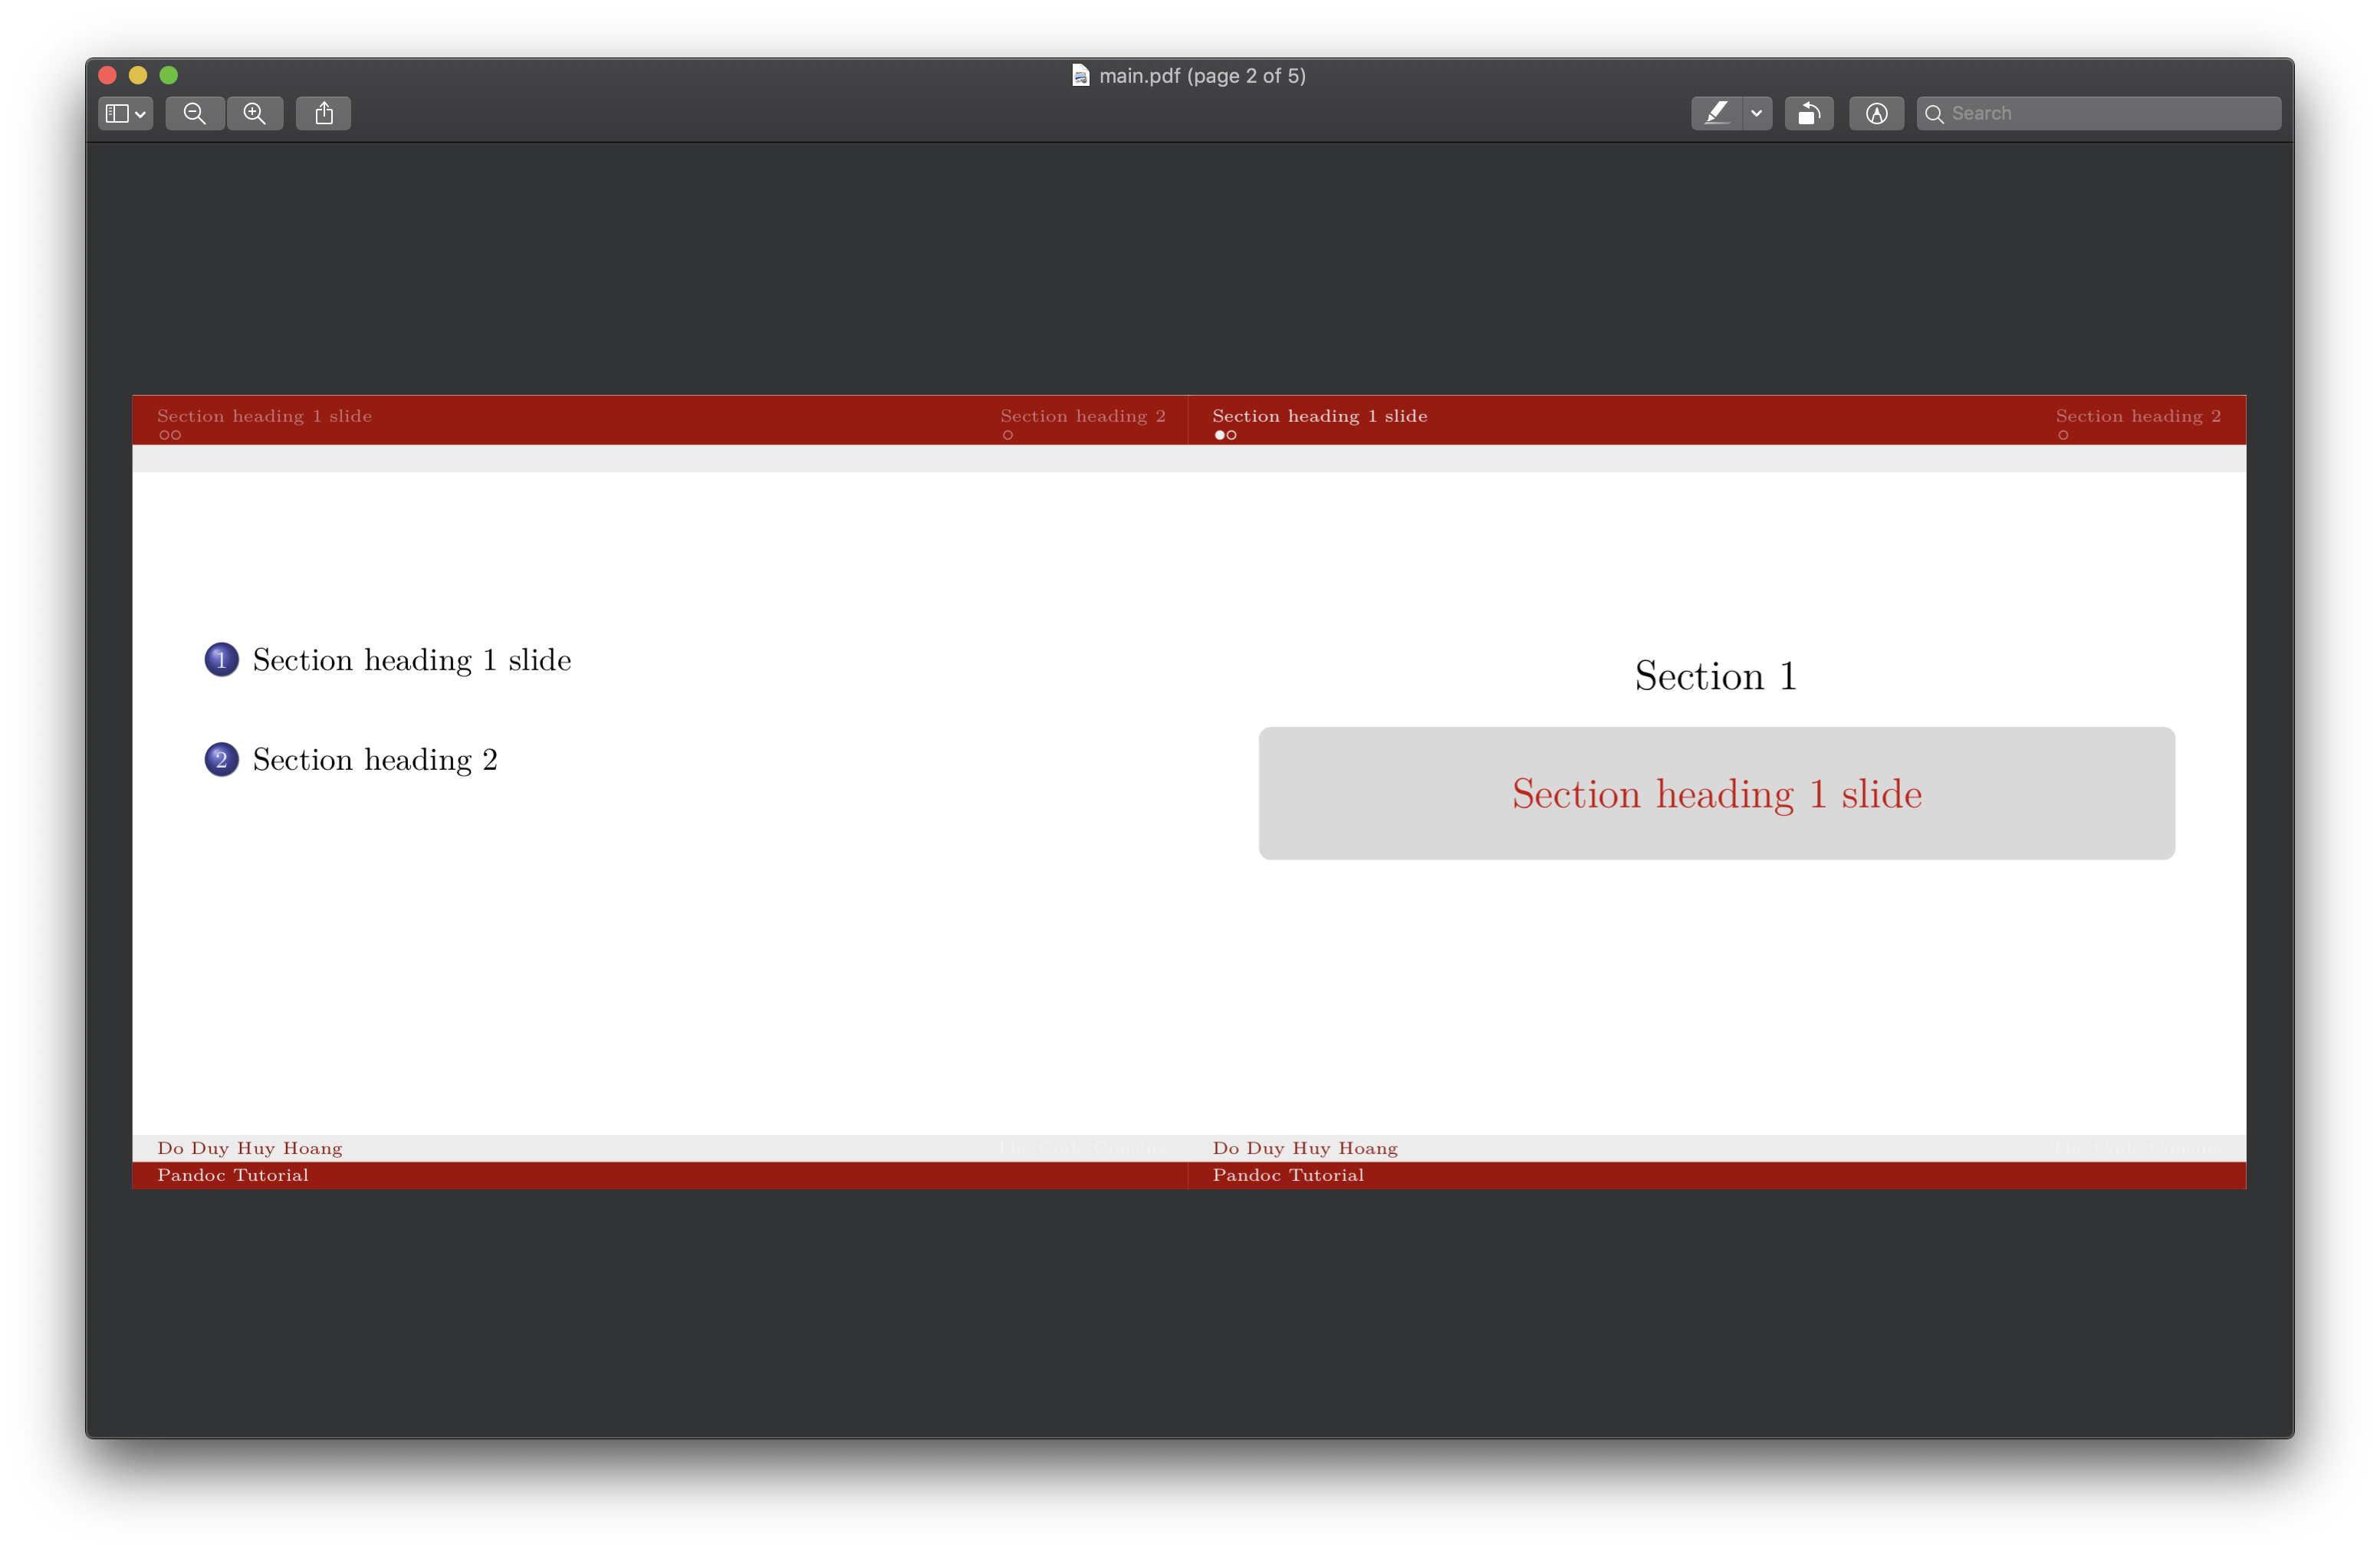Image resolution: width=2380 pixels, height=1552 pixels.
Task: Zoom in using the magnifier plus icon
Action: [x=255, y=113]
